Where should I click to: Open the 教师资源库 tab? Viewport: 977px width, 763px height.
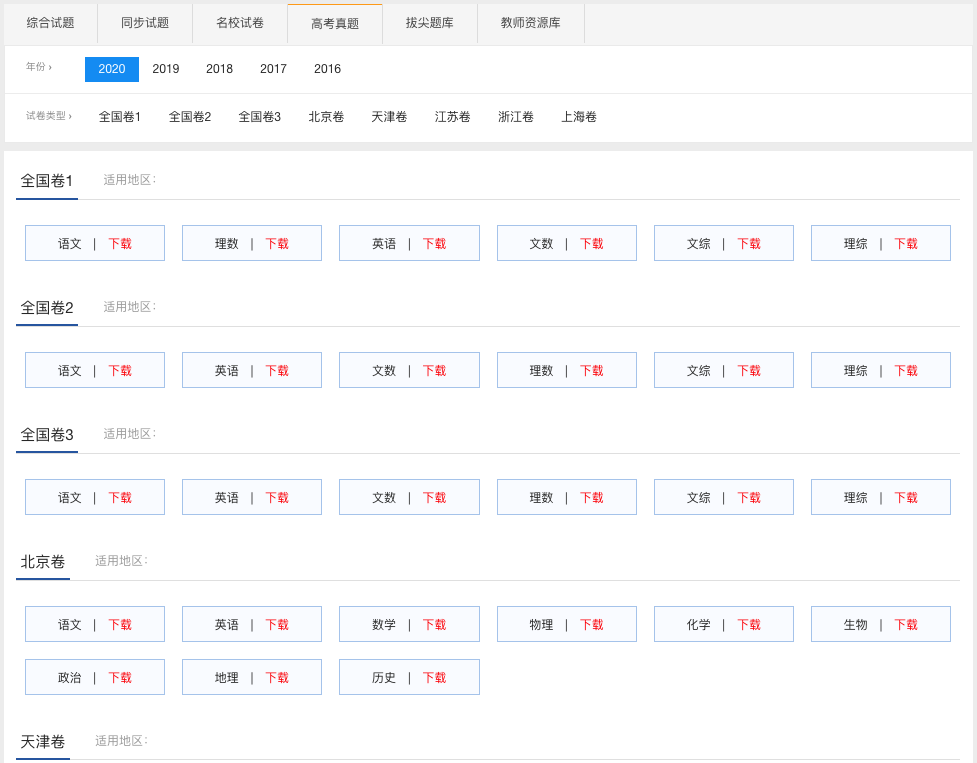coord(531,23)
